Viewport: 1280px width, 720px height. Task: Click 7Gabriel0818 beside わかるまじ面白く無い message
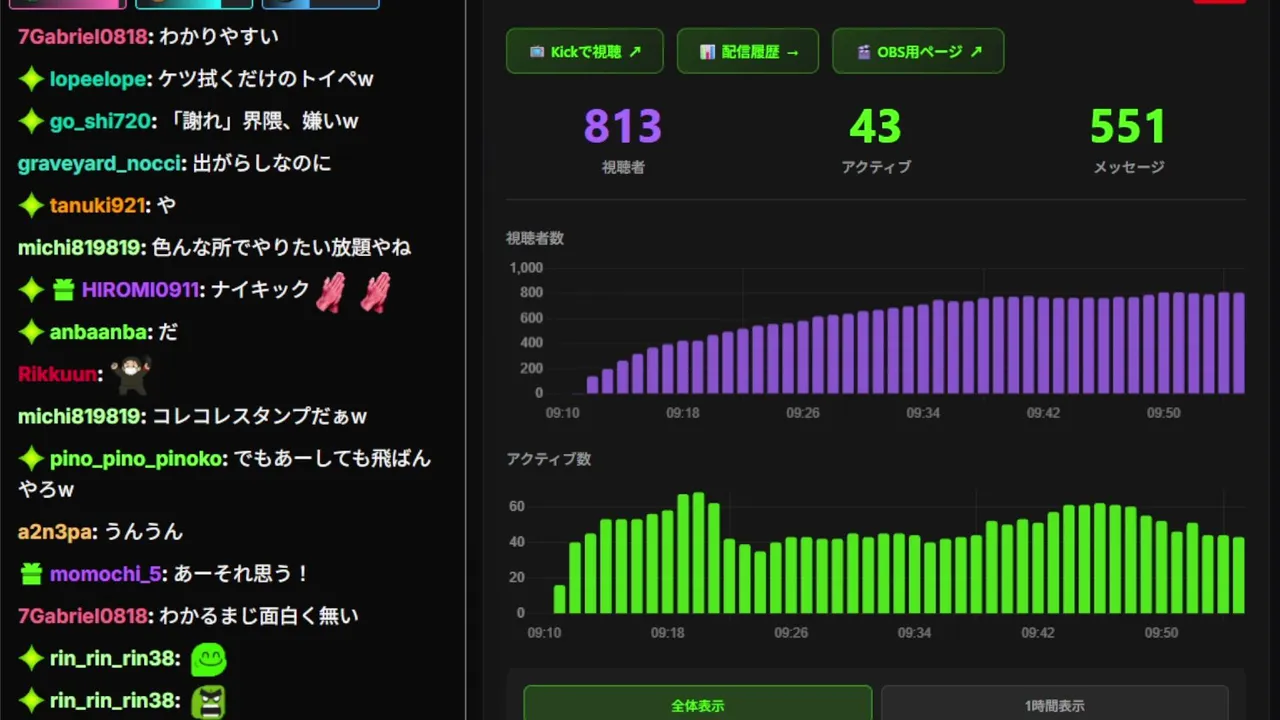click(x=83, y=616)
